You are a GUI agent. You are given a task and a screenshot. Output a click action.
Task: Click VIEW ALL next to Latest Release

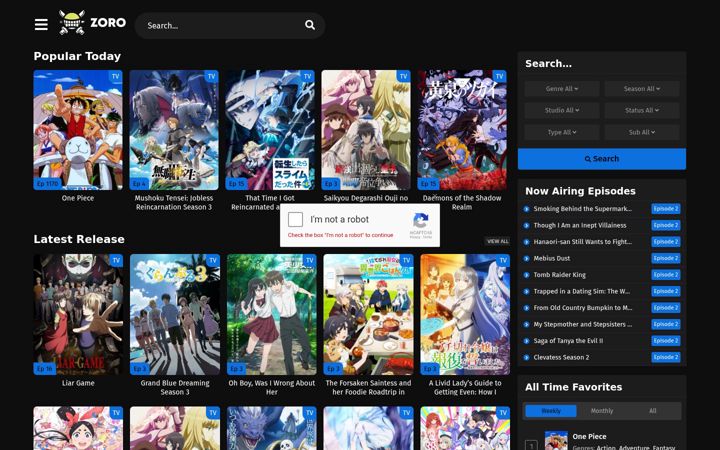(x=497, y=241)
